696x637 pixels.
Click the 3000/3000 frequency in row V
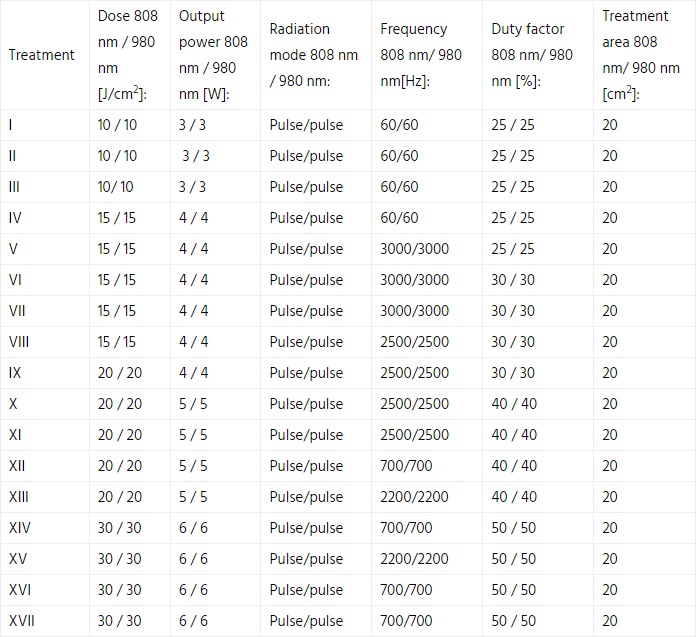(415, 249)
